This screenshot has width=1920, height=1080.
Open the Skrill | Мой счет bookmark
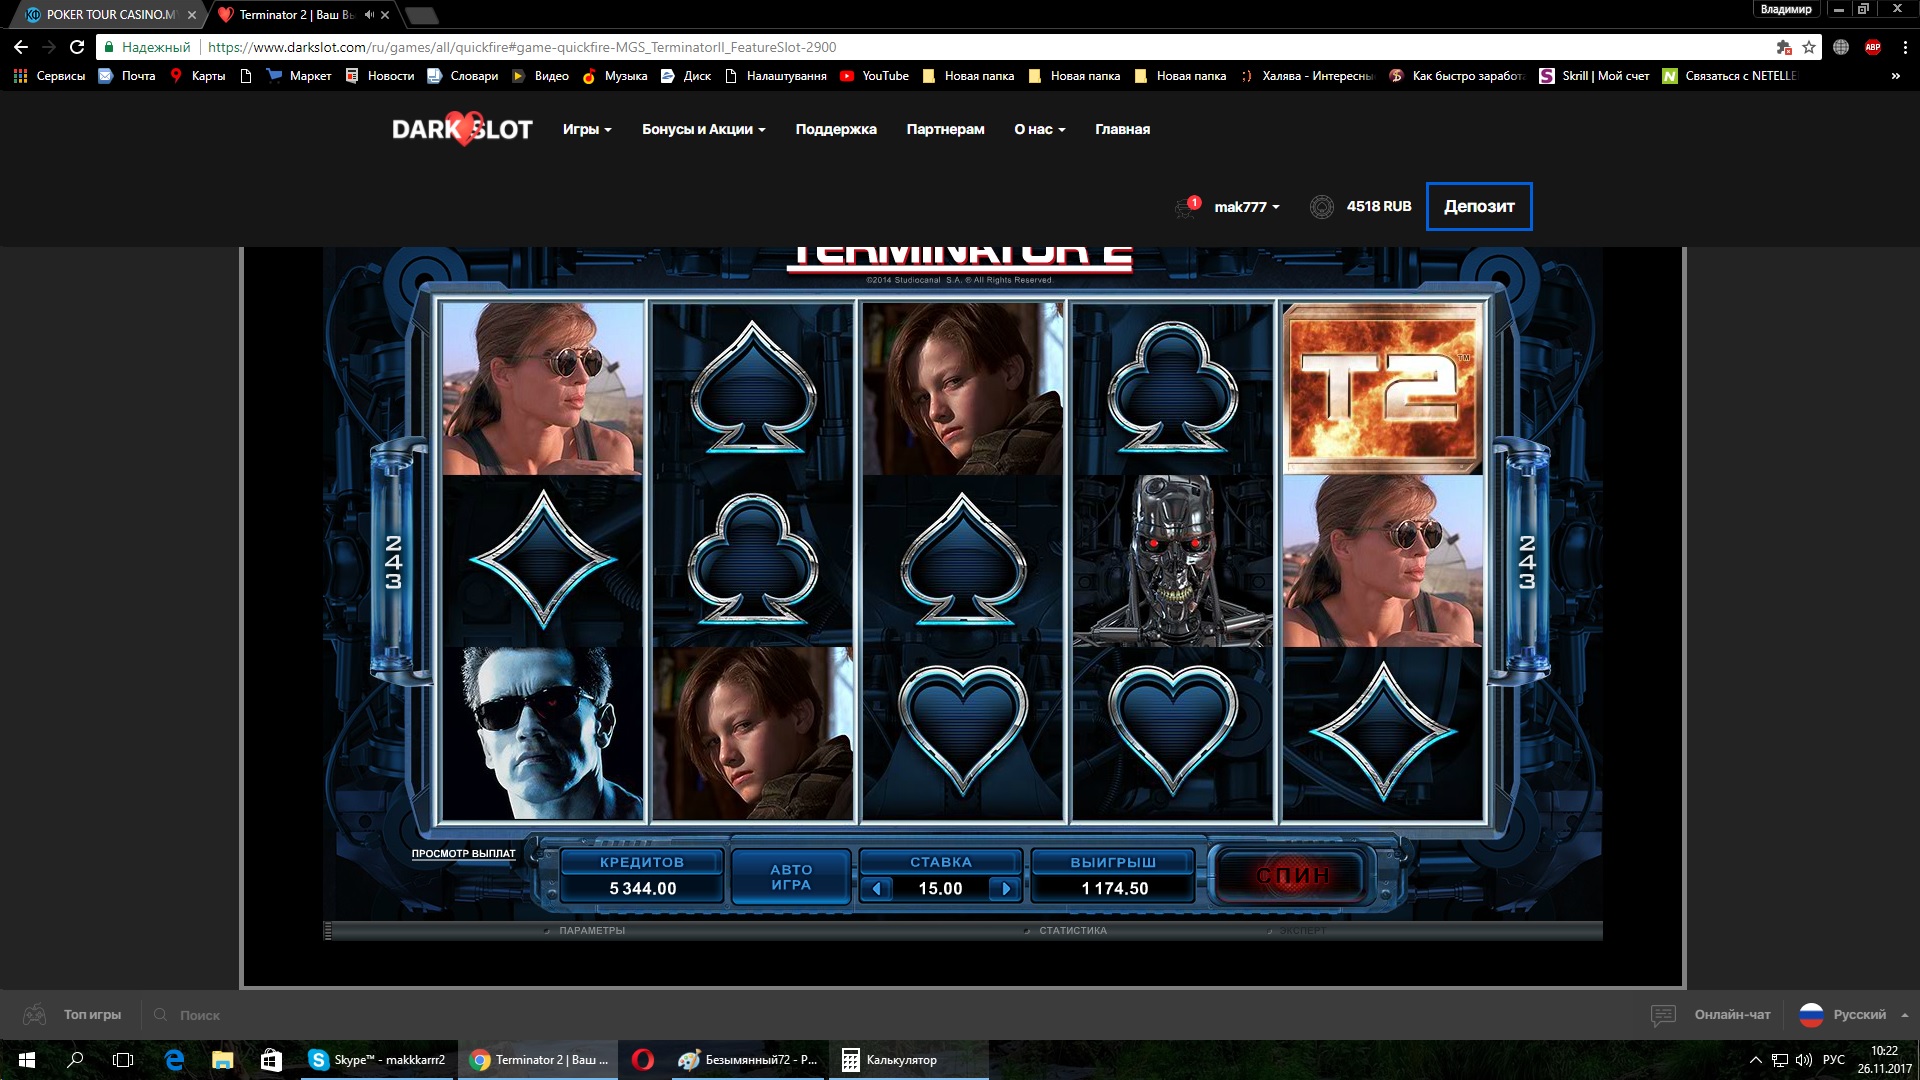click(x=1594, y=76)
